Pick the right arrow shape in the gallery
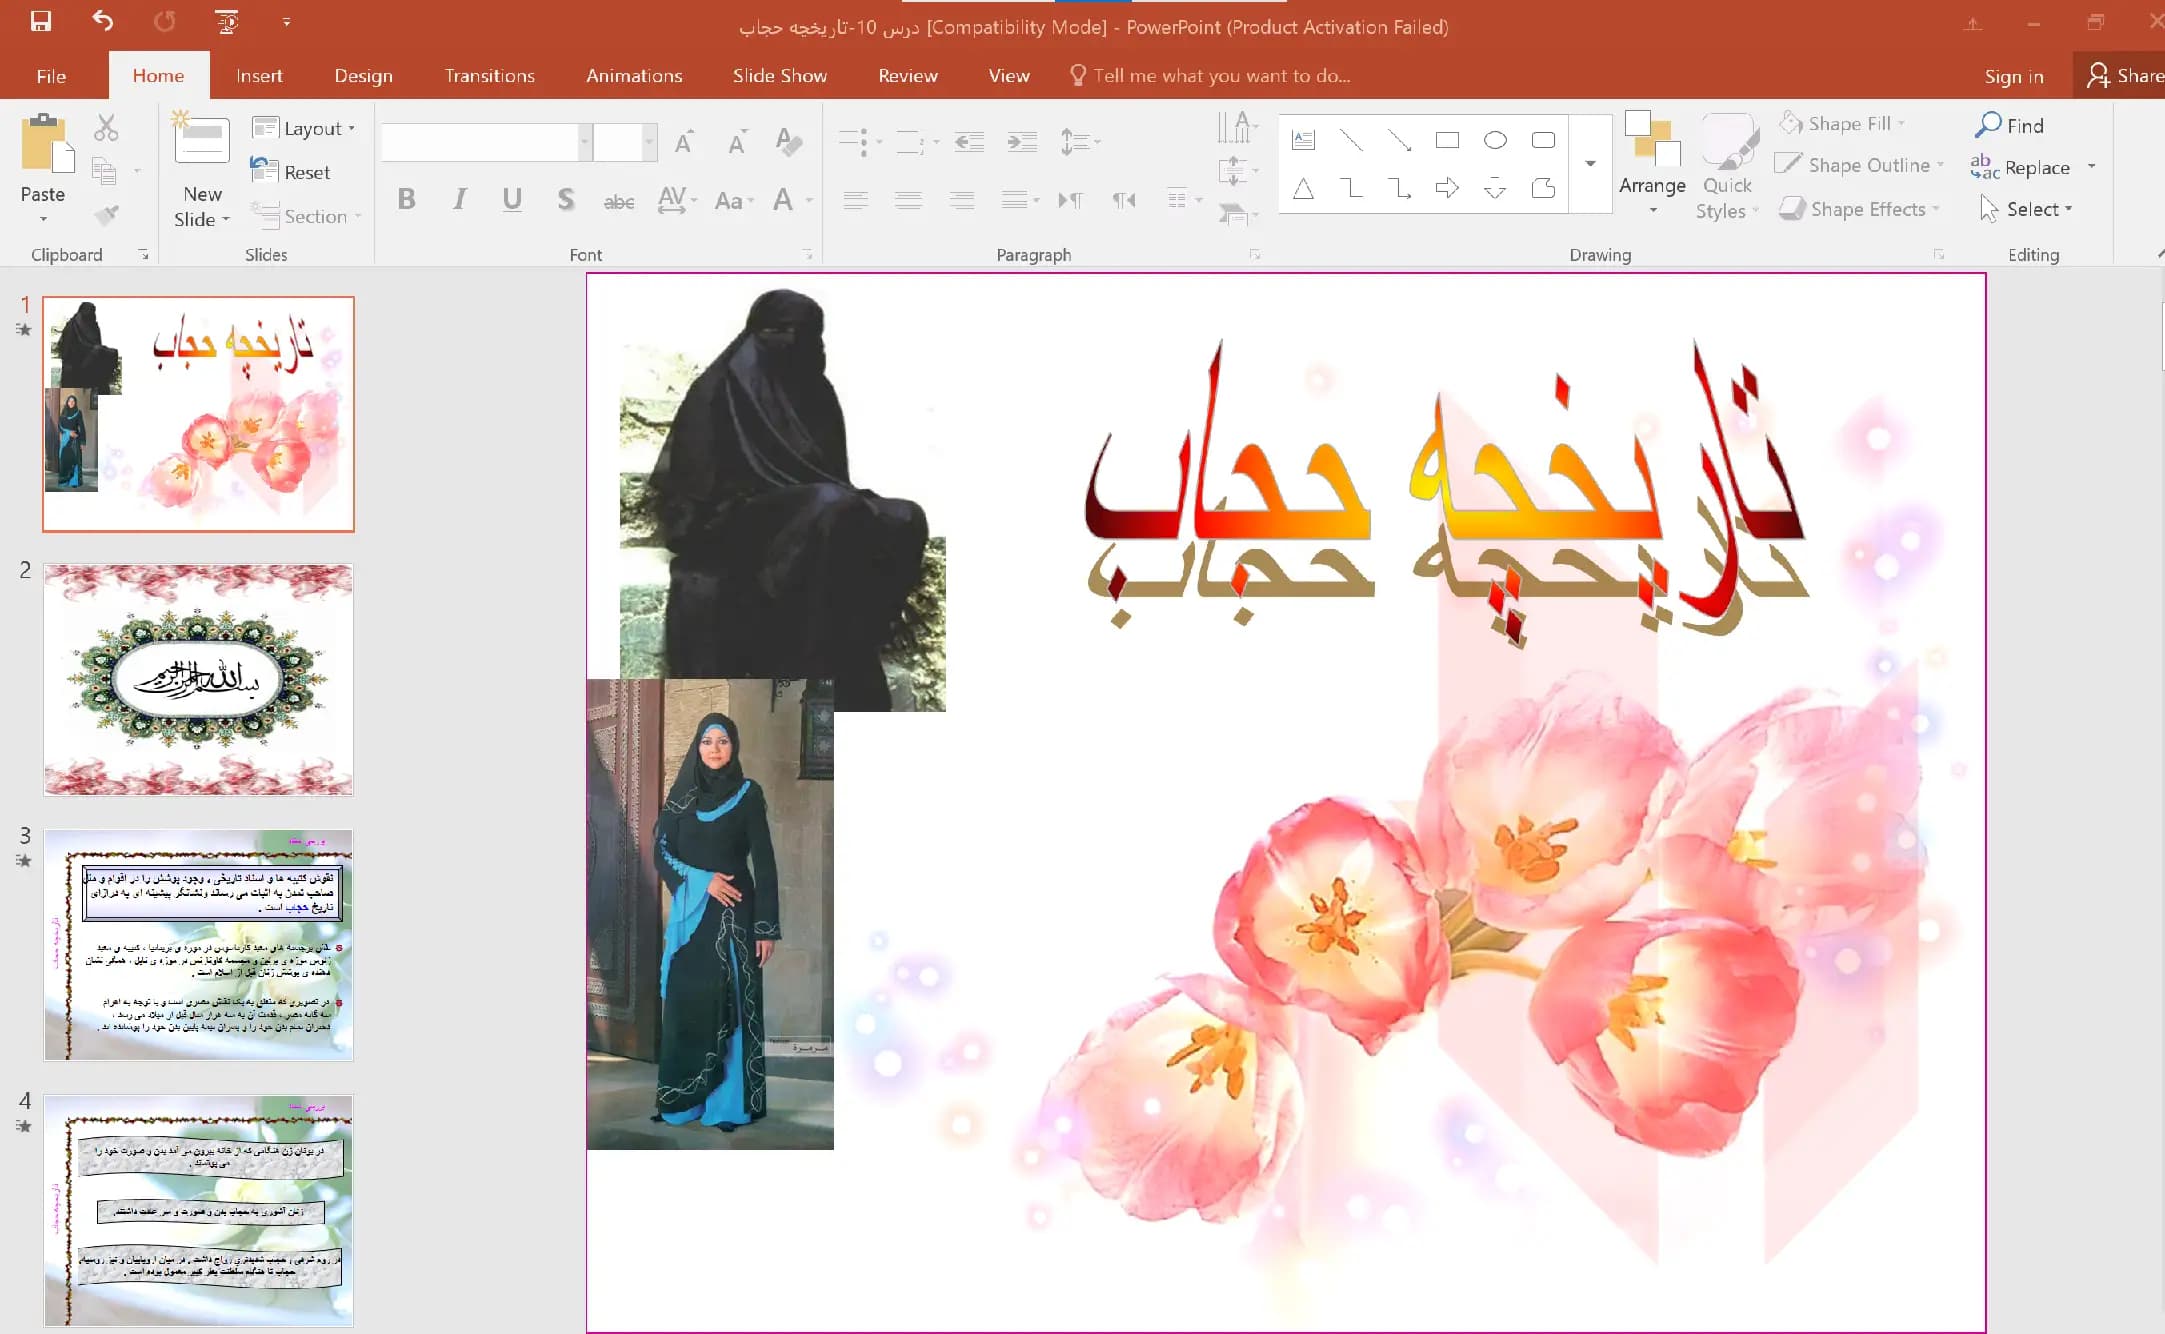The width and height of the screenshot is (2165, 1334). (1447, 187)
